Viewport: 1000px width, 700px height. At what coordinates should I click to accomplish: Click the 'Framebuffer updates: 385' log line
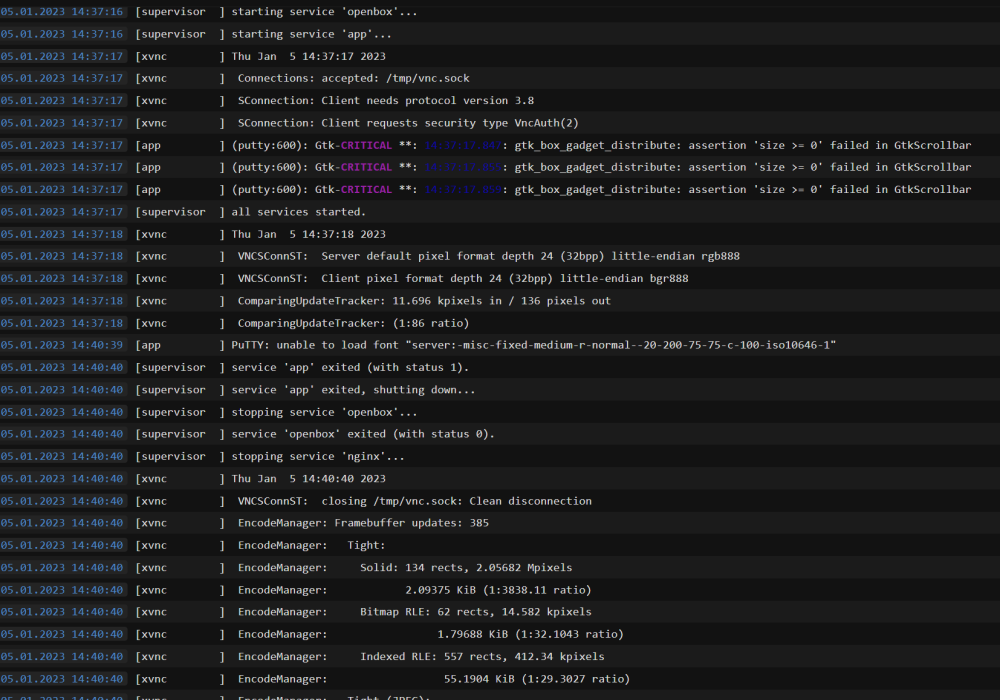tap(500, 523)
